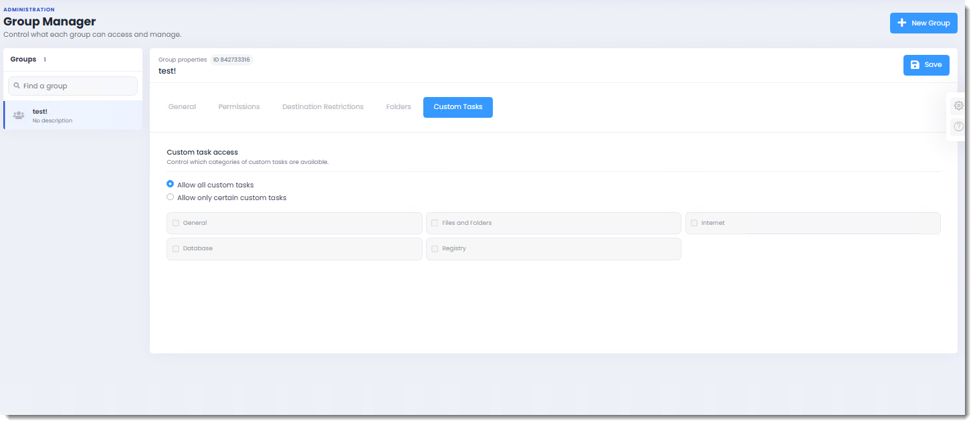The image size is (975, 425).
Task: Select Allow only certain custom tasks
Action: point(170,197)
